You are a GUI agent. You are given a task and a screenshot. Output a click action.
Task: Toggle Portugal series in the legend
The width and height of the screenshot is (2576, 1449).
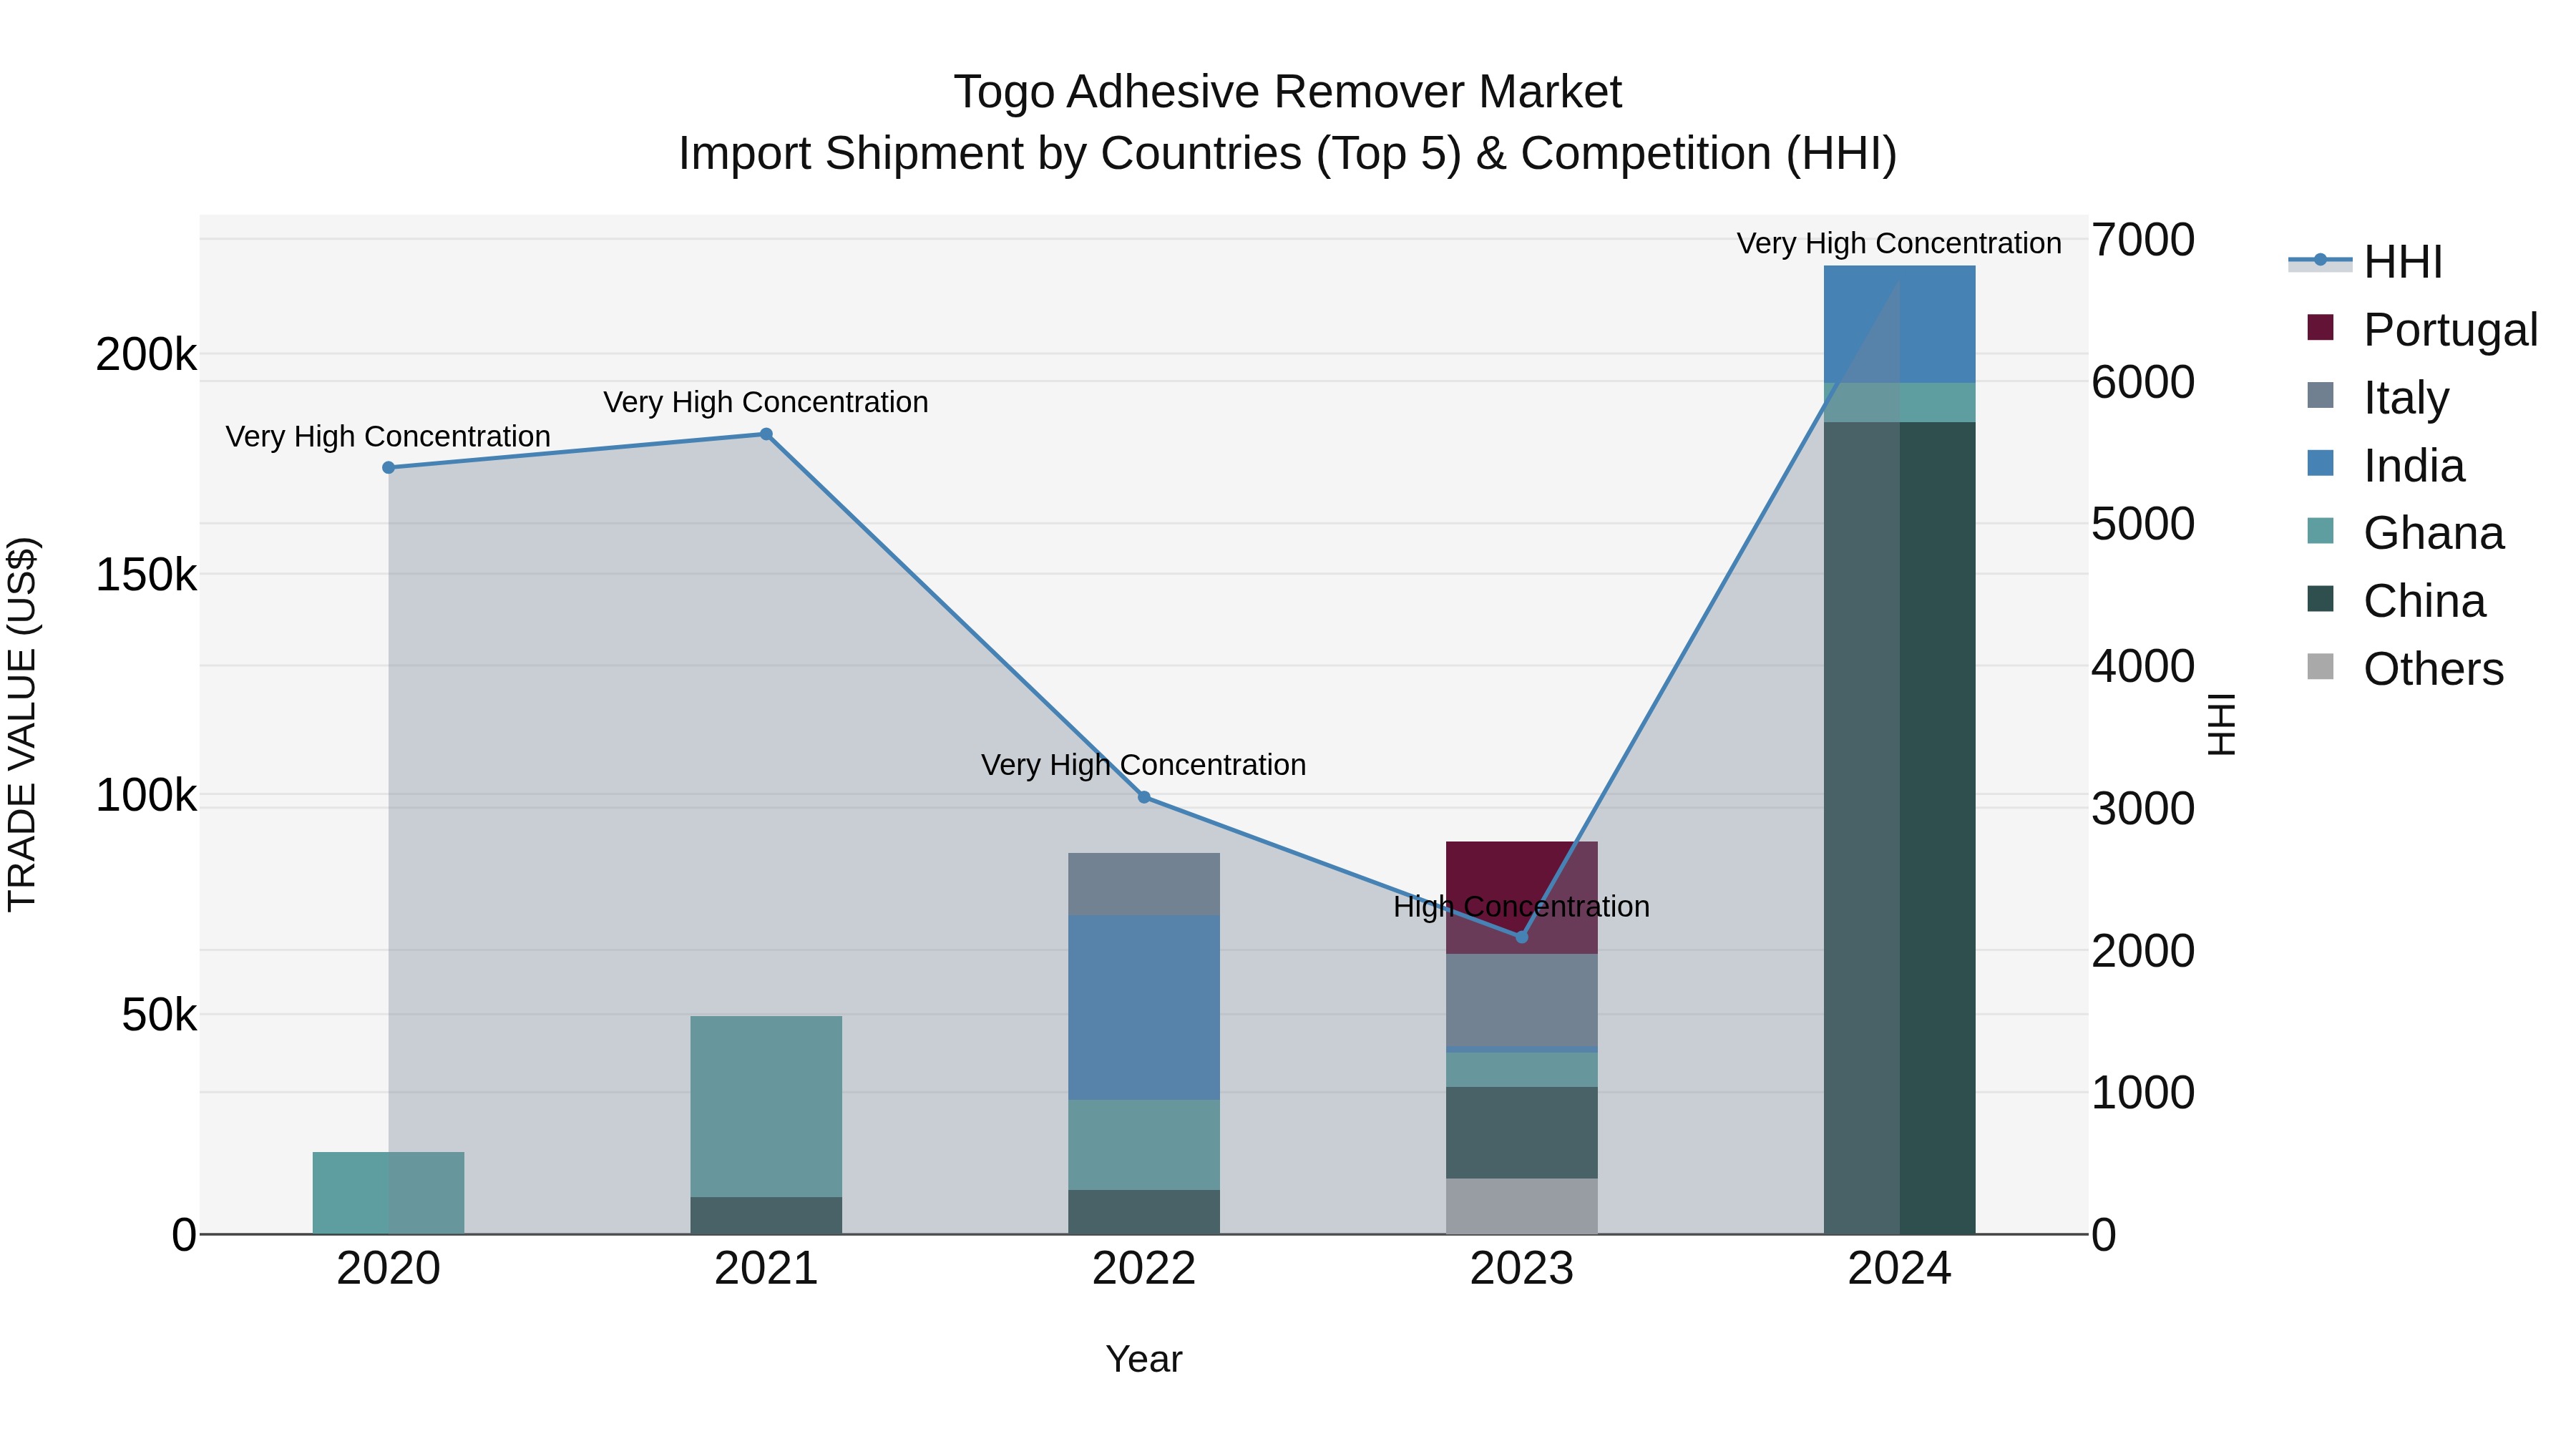point(2422,329)
